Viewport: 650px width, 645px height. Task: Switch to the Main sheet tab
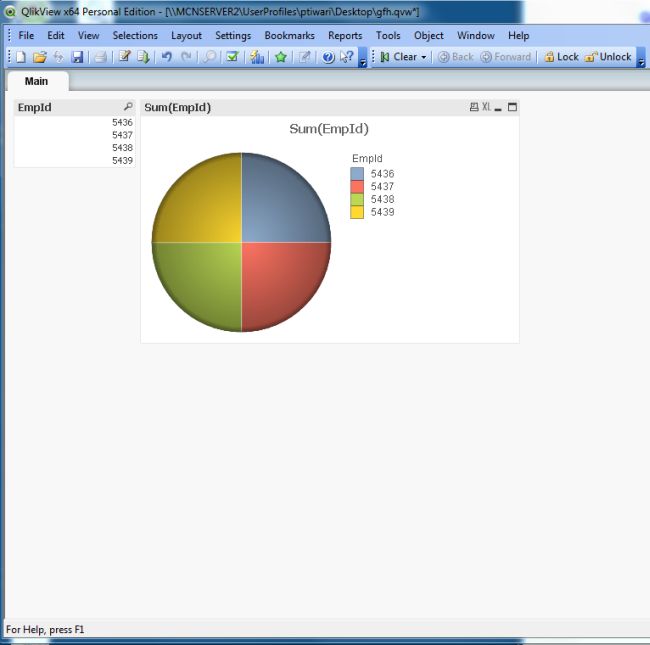pos(36,81)
